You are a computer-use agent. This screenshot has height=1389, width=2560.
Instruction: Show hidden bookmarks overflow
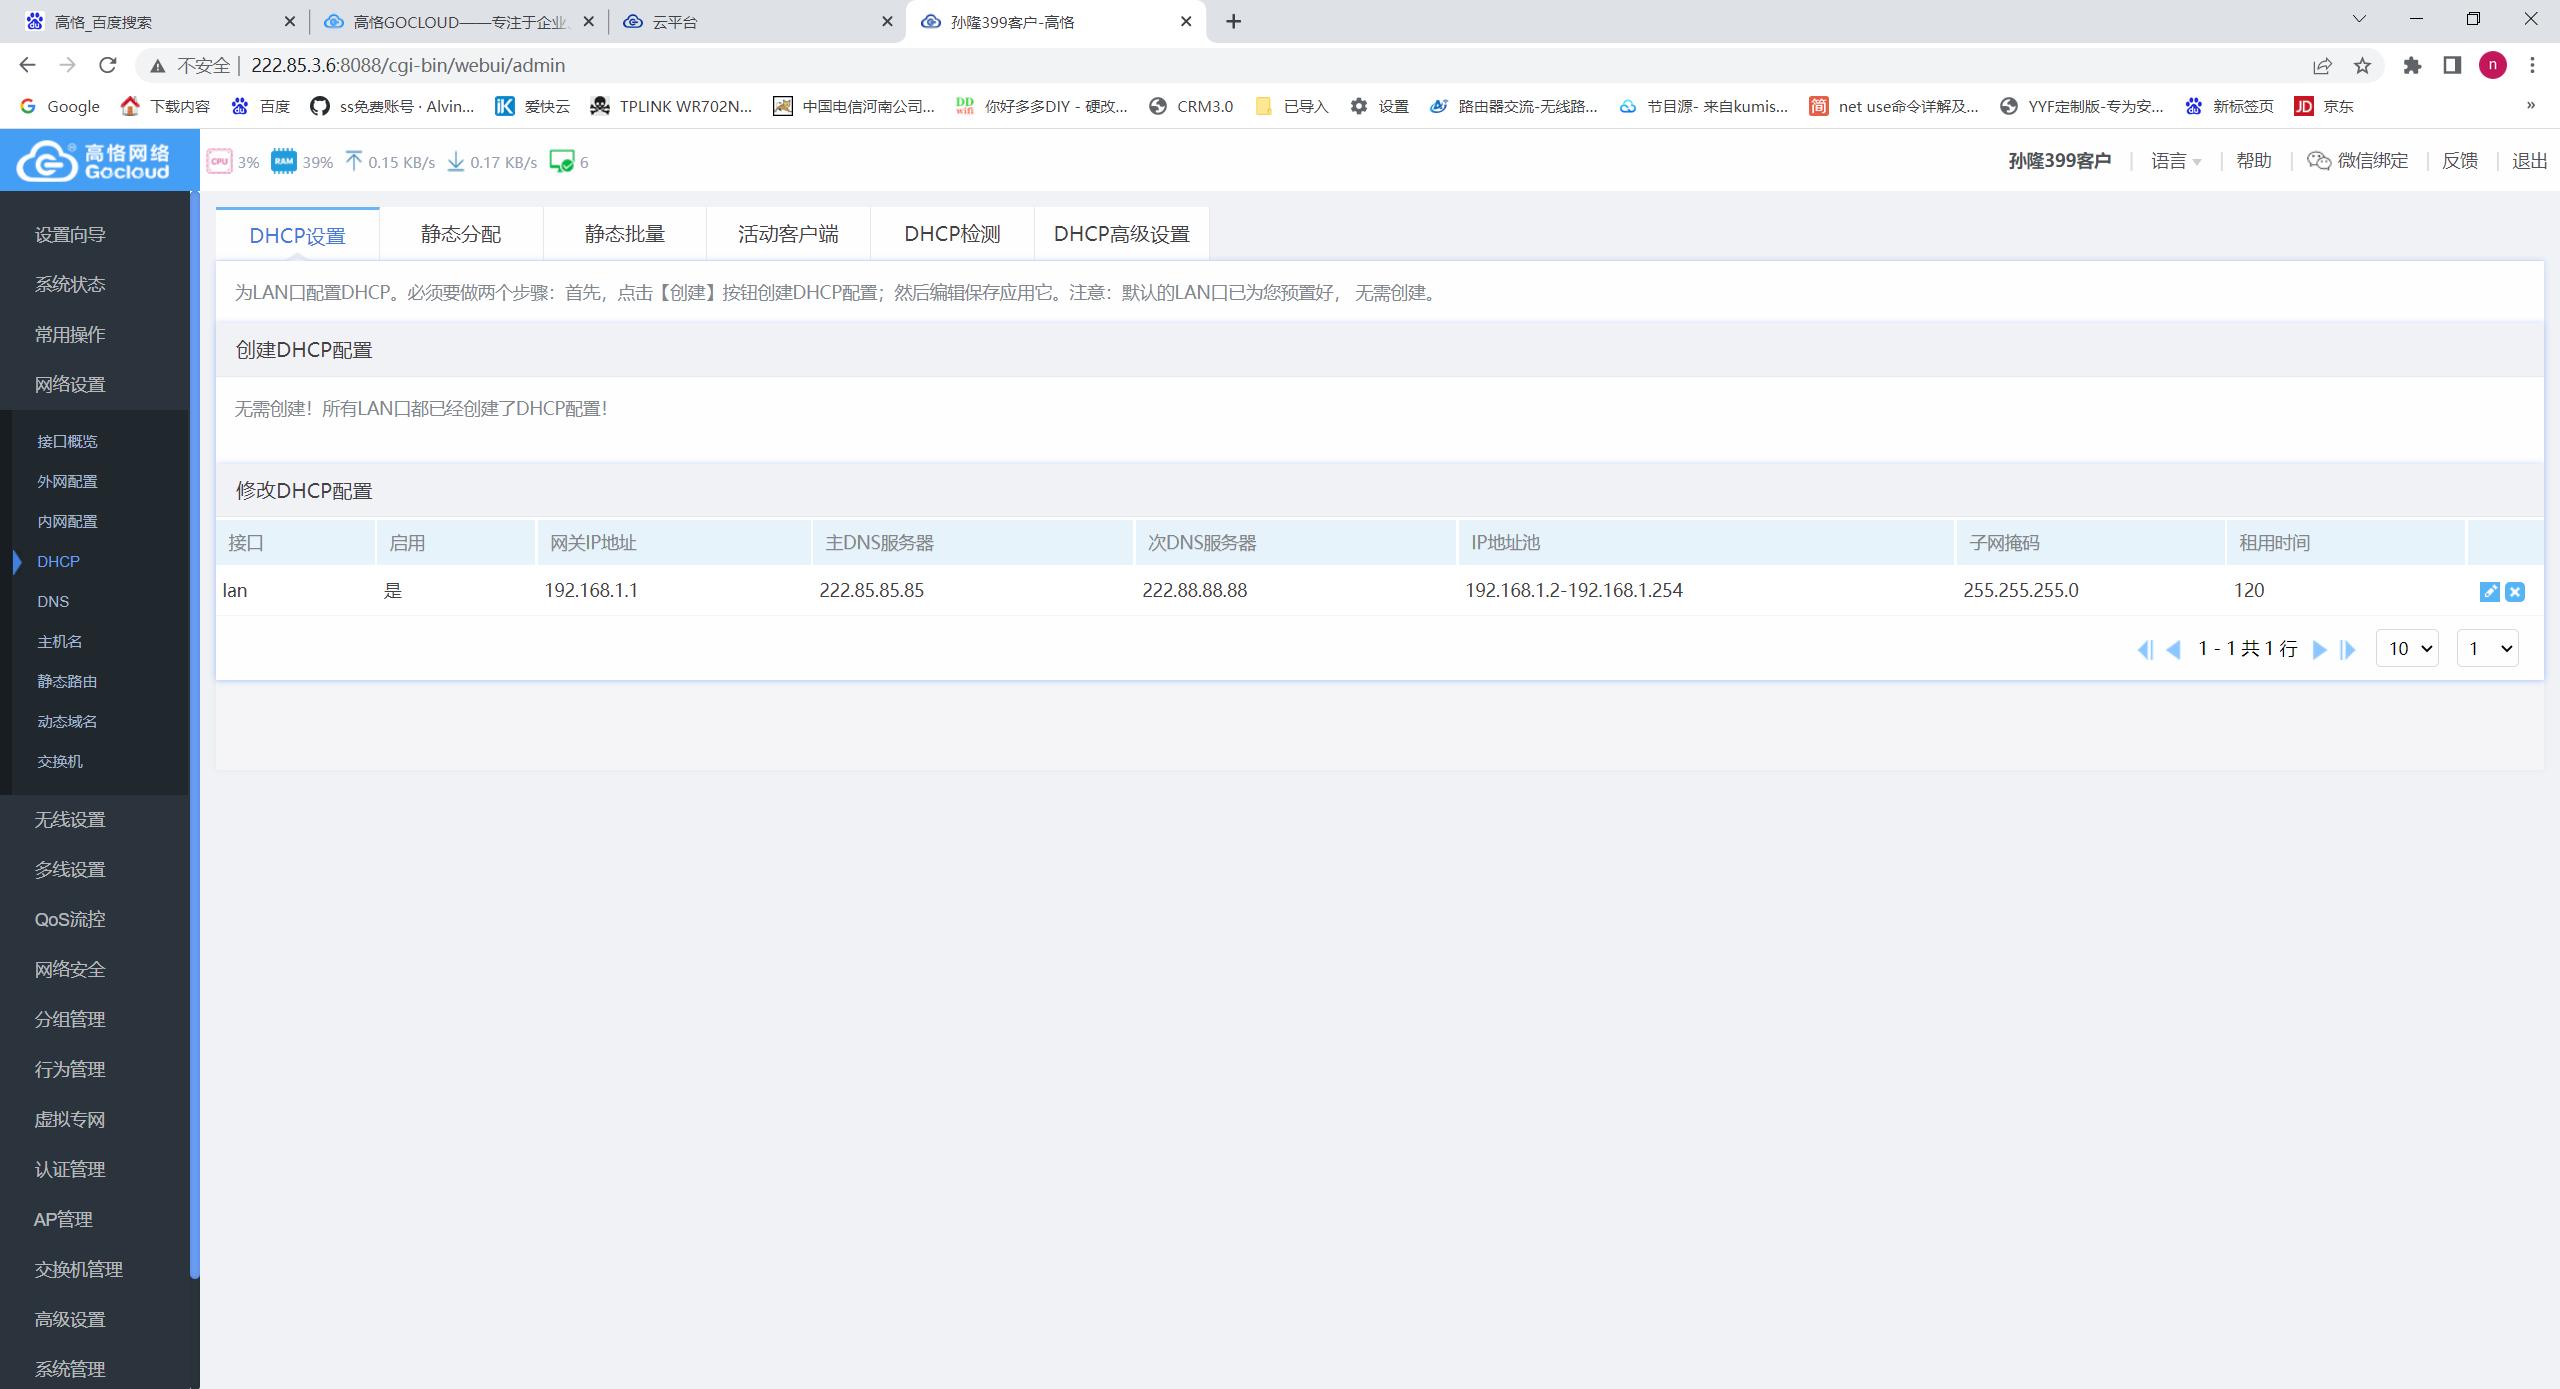pyautogui.click(x=2531, y=105)
